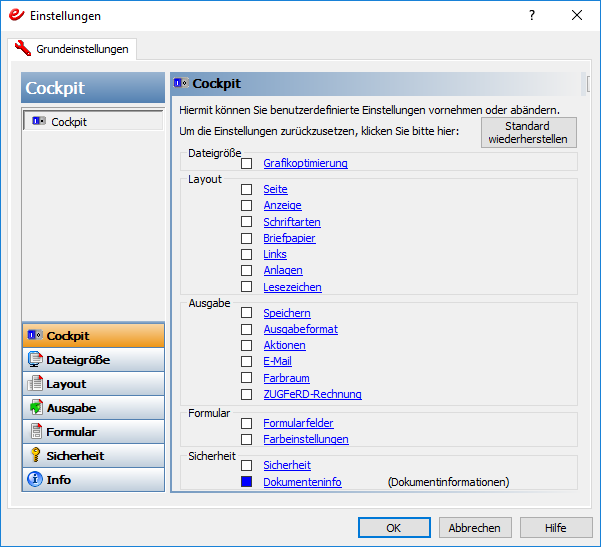Image resolution: width=601 pixels, height=547 pixels.
Task: Open the Farbraum link
Action: click(286, 378)
